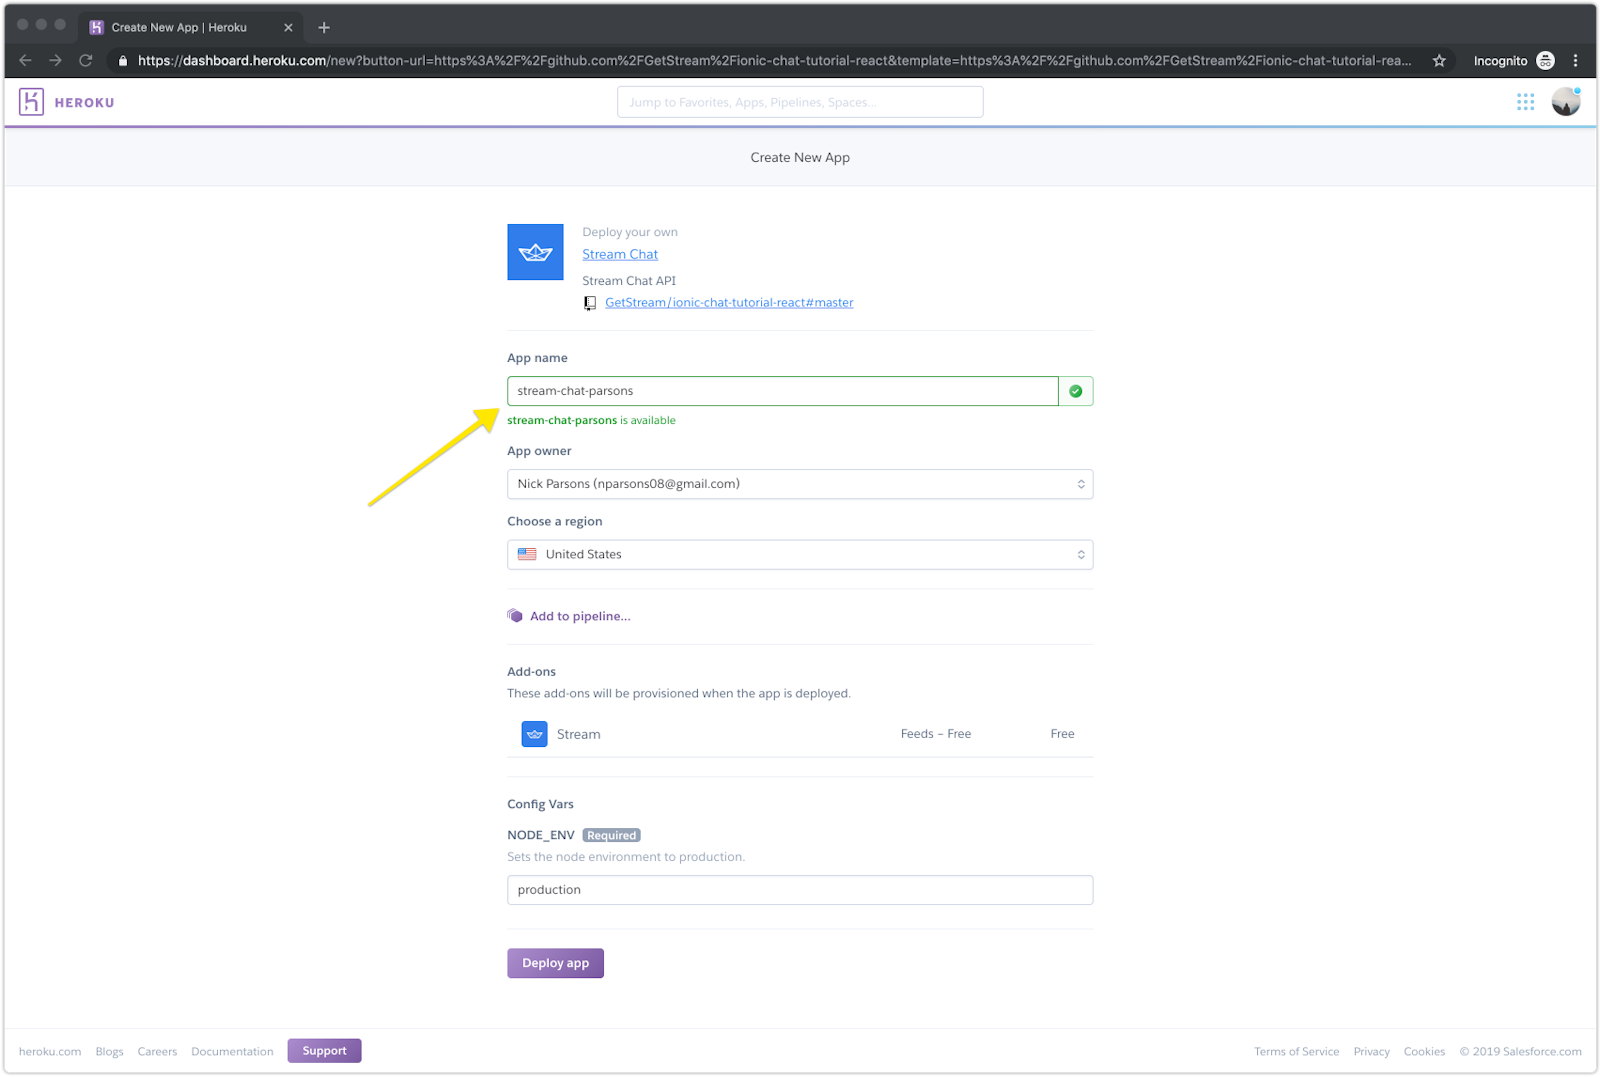Expand the App owner dropdown
Viewport: 1600px width, 1077px height.
[x=799, y=484]
